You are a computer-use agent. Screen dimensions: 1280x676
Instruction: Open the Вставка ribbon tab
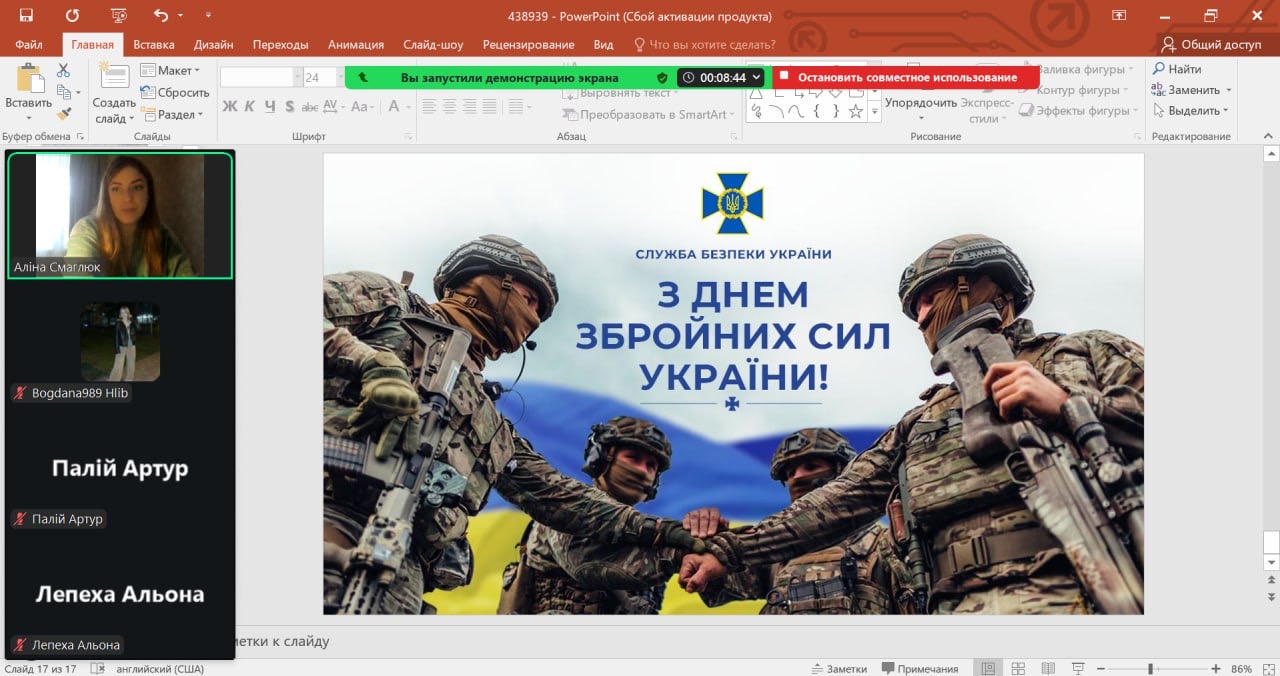click(x=153, y=44)
